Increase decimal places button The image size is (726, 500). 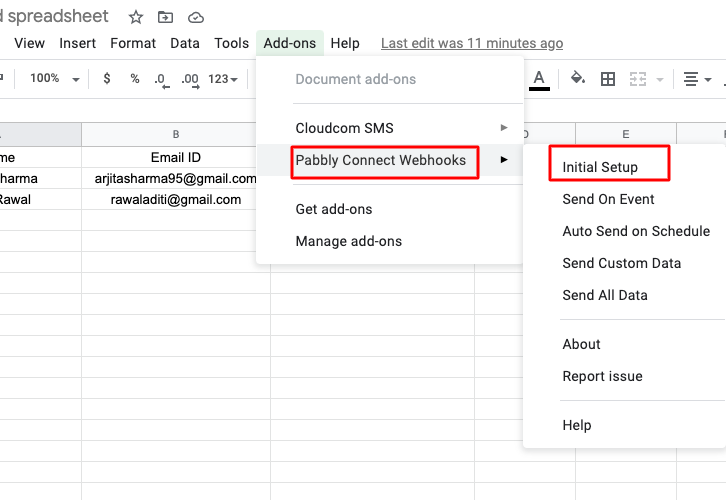point(190,80)
